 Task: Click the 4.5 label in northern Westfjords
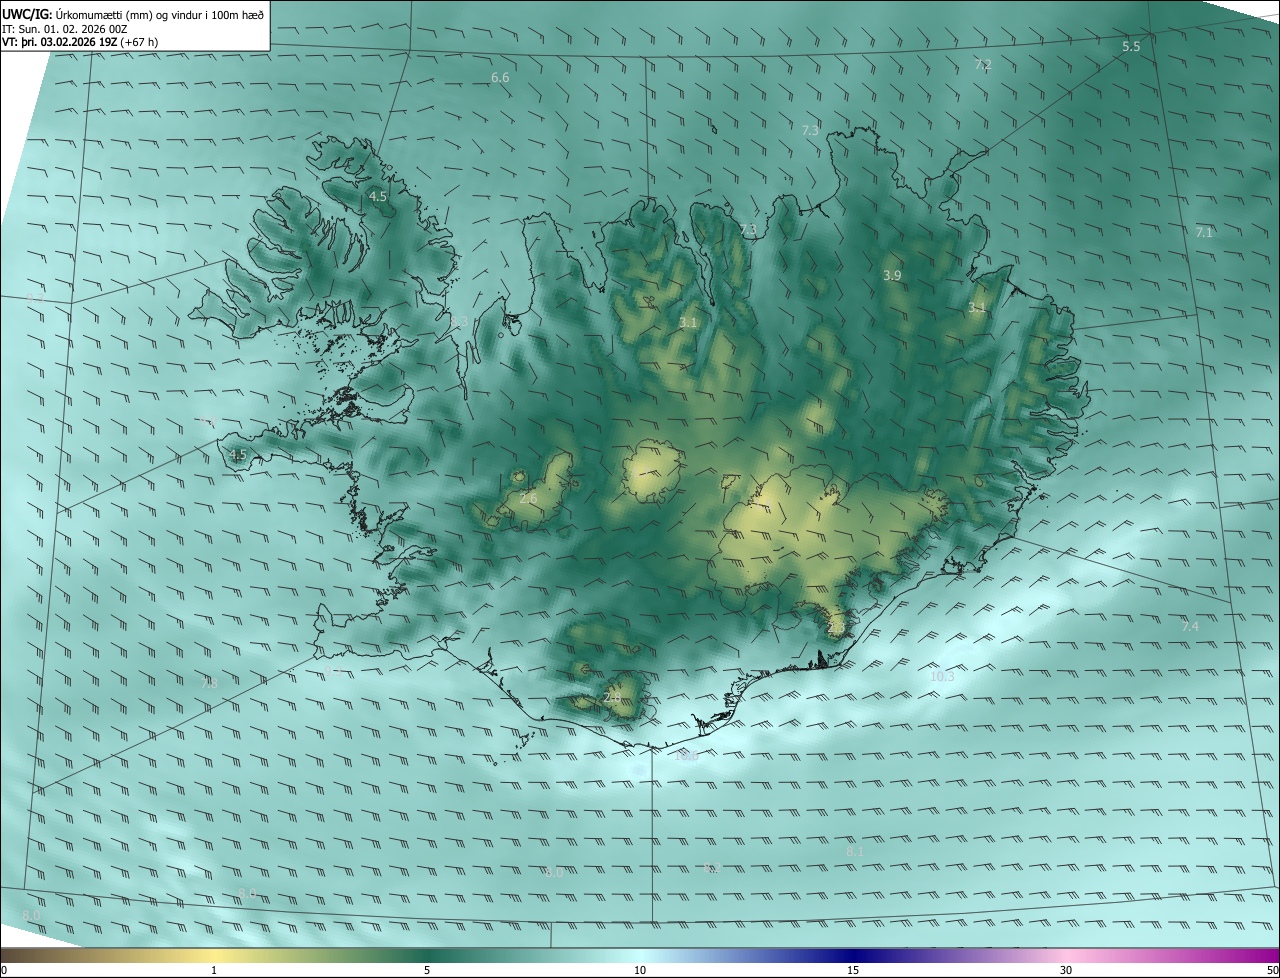point(378,197)
